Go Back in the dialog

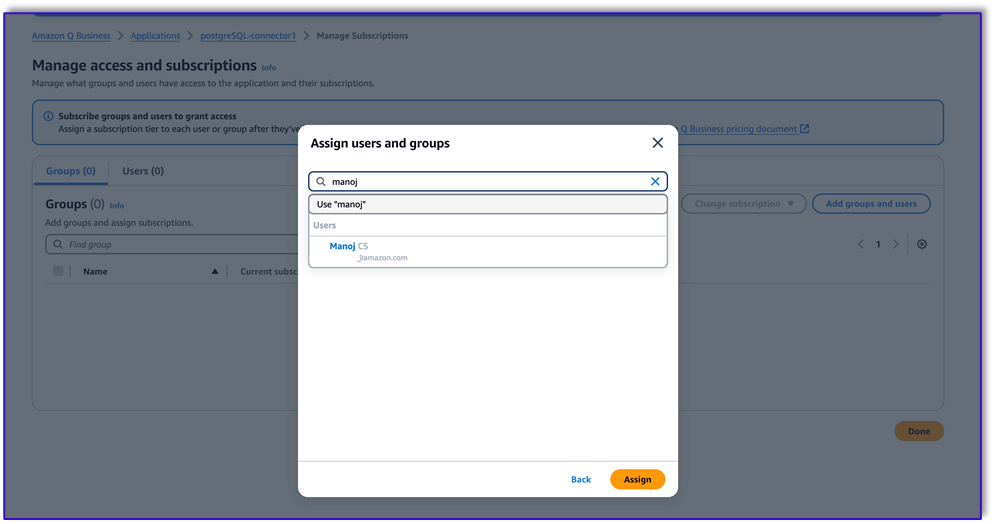[x=581, y=480]
